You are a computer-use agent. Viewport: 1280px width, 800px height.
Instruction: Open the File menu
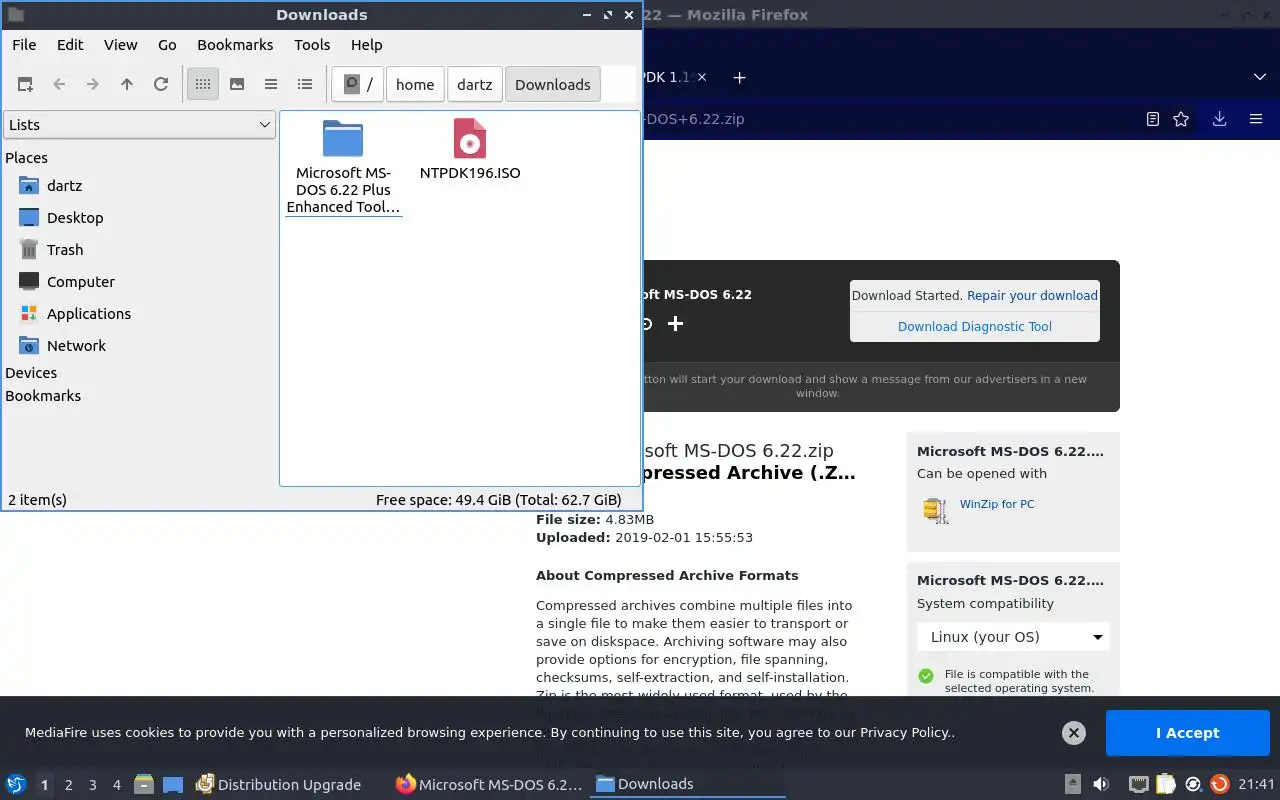[24, 45]
